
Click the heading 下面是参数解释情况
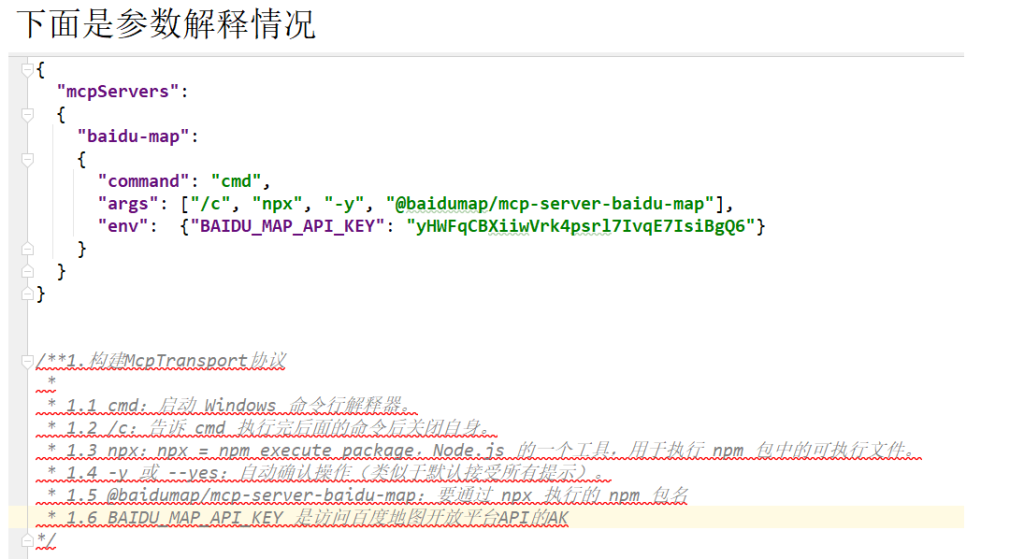pyautogui.click(x=166, y=23)
